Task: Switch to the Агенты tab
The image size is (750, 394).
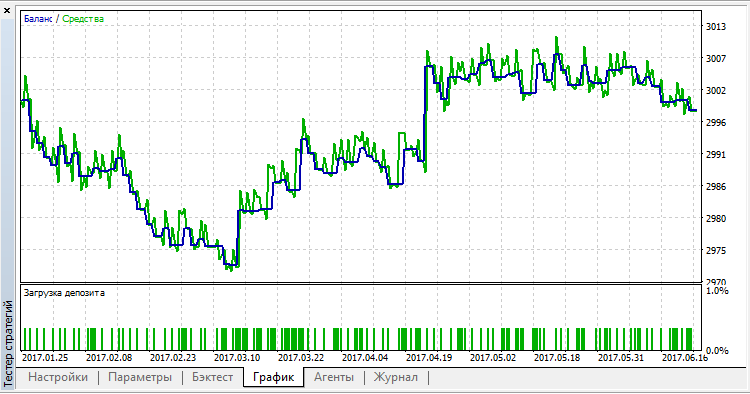Action: [334, 377]
